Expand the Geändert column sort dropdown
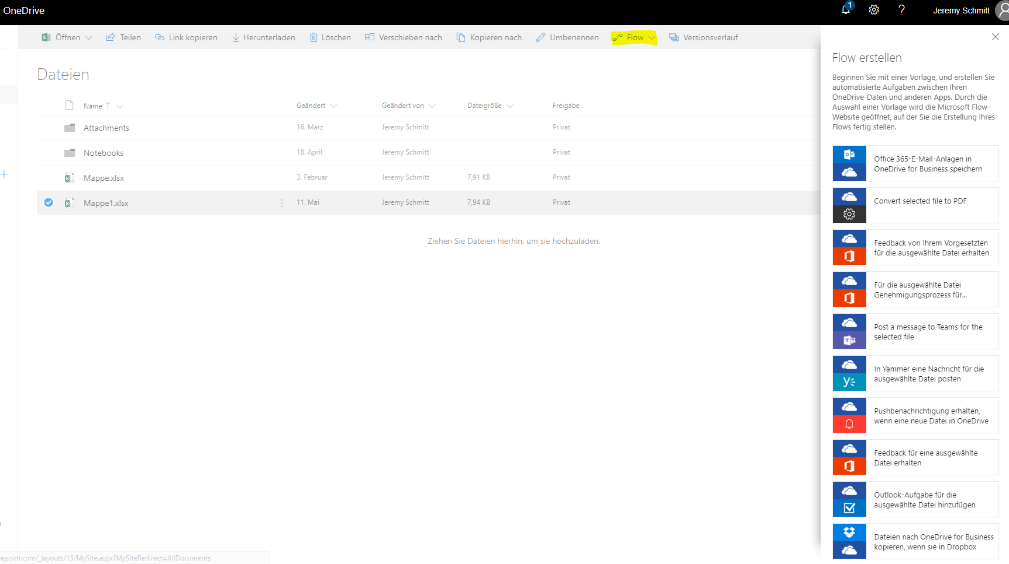This screenshot has width=1009, height=564. tap(333, 106)
